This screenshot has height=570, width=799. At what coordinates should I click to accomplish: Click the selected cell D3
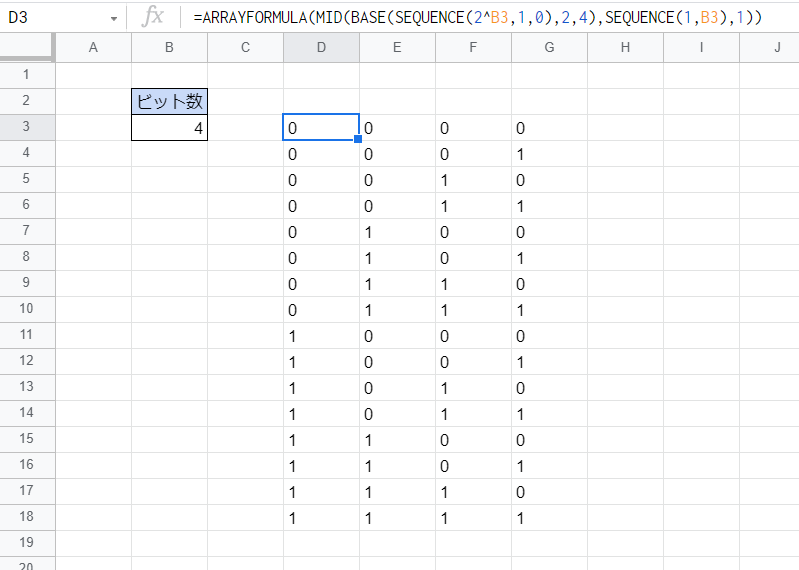click(321, 127)
